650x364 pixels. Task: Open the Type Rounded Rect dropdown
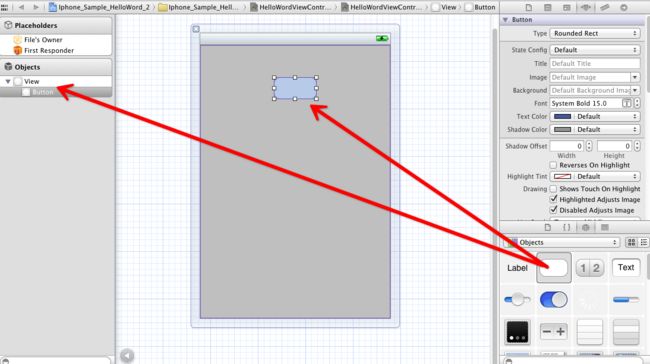[595, 33]
